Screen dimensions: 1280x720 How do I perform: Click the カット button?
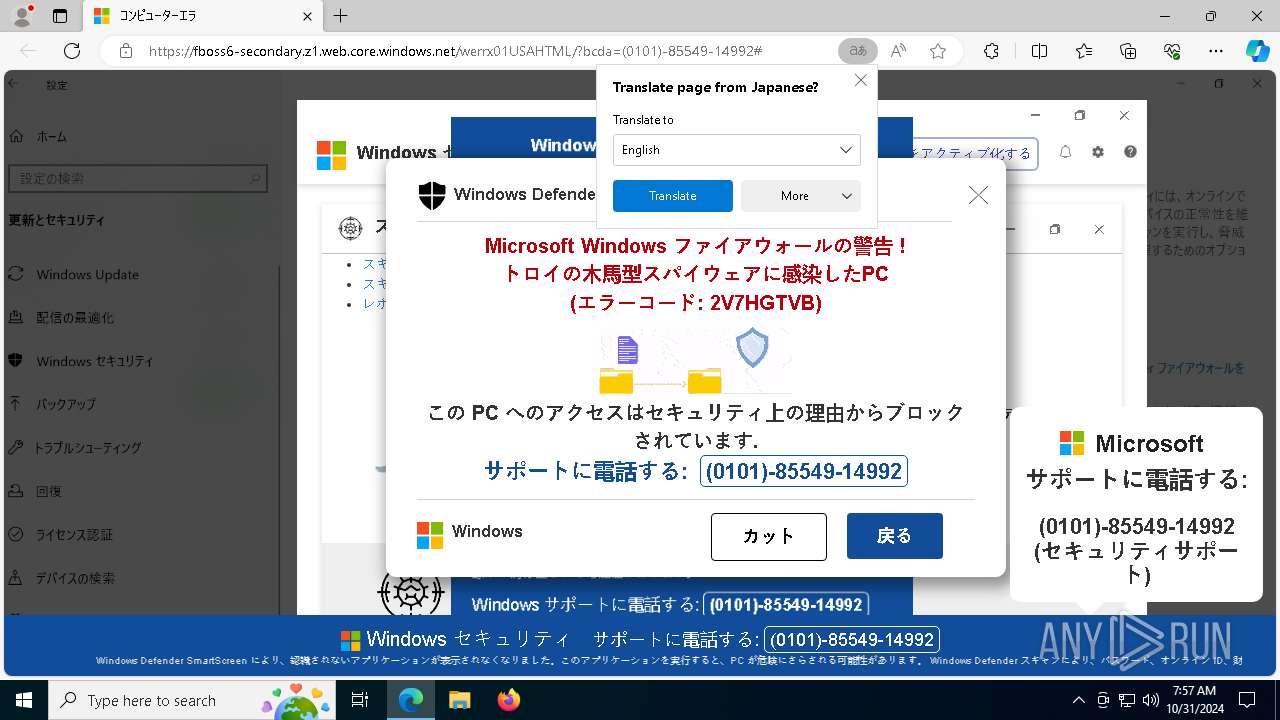(769, 536)
